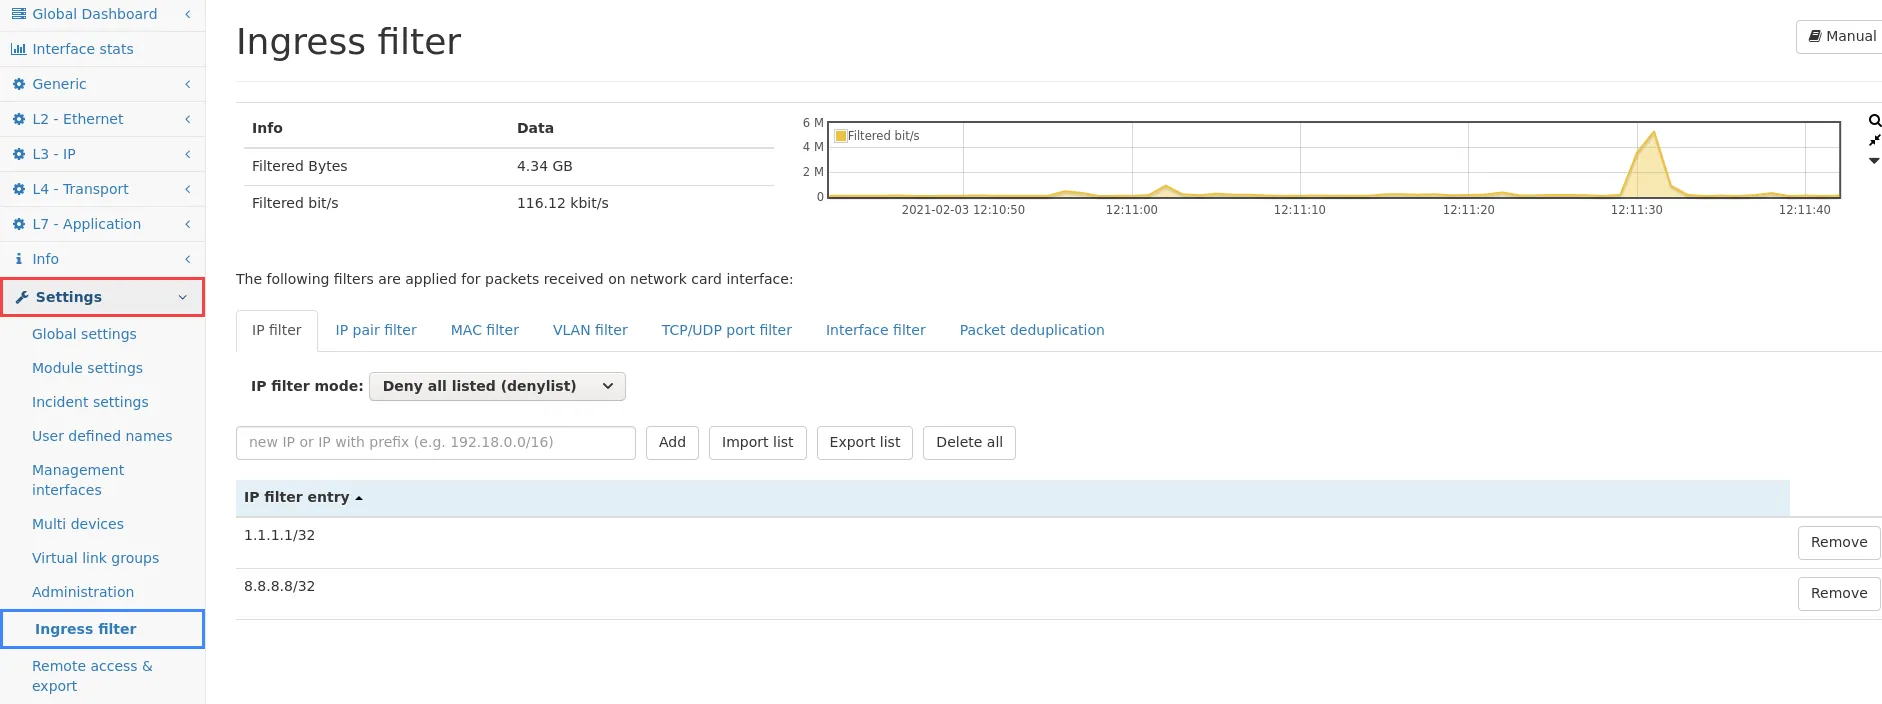1882x704 pixels.
Task: Click the compress arrows icon beside chart
Action: pos(1874,140)
